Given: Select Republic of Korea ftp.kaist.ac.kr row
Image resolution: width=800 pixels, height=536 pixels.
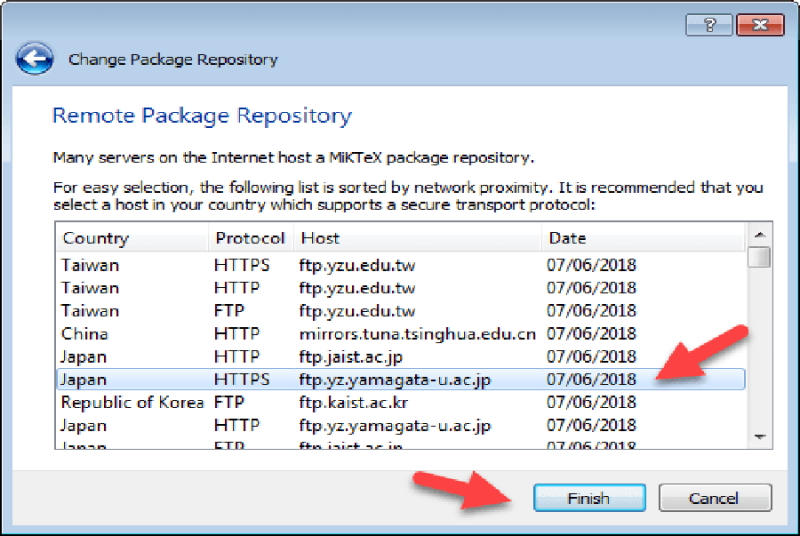Looking at the screenshot, I should coord(401,402).
